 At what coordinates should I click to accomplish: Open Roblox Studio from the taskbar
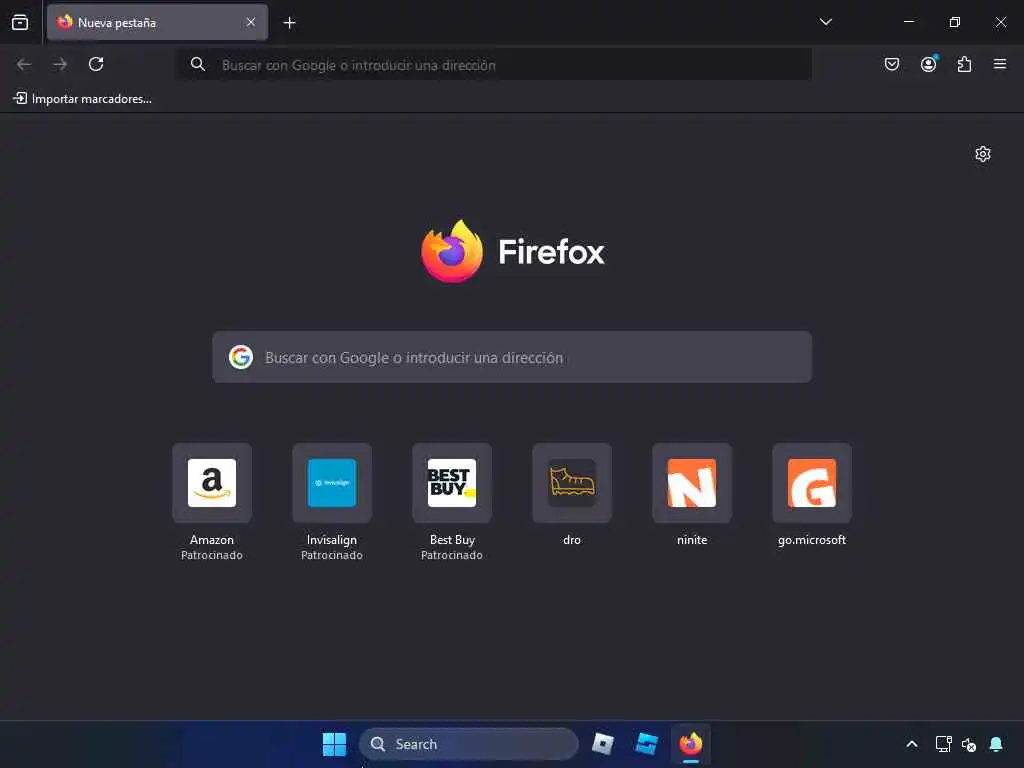tap(647, 744)
